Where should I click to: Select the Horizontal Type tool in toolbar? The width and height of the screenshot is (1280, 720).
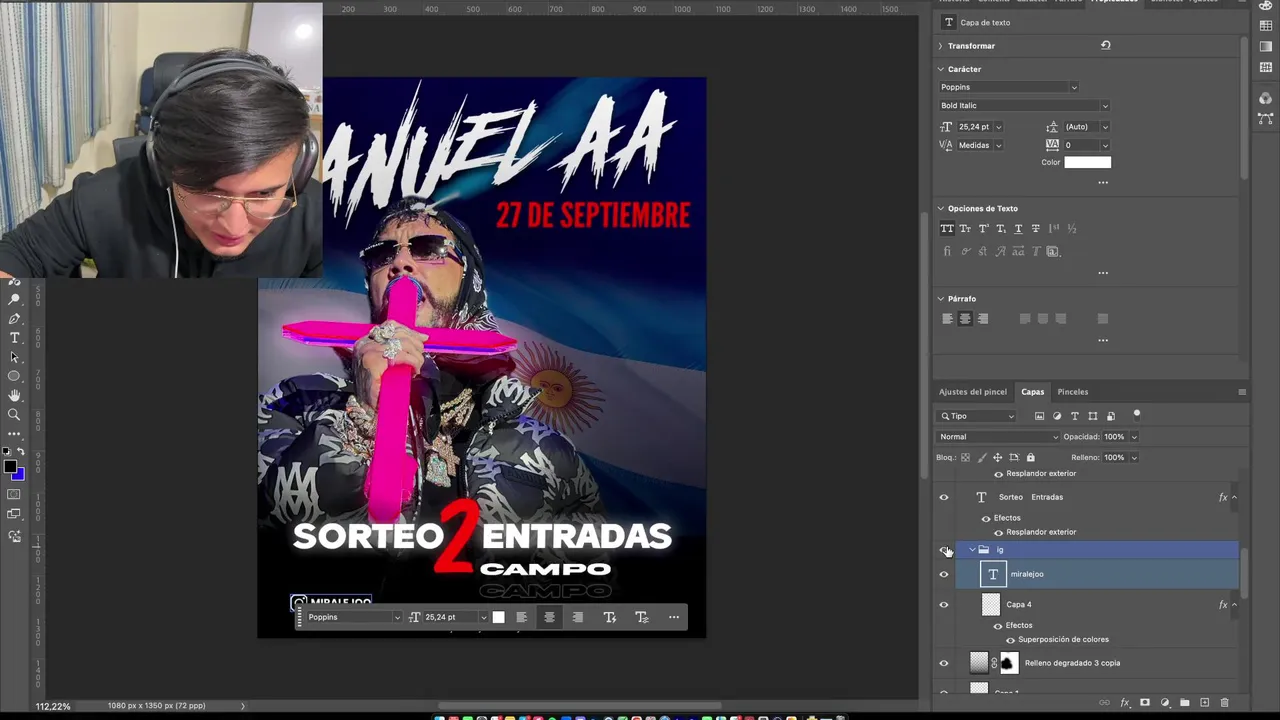coord(14,338)
